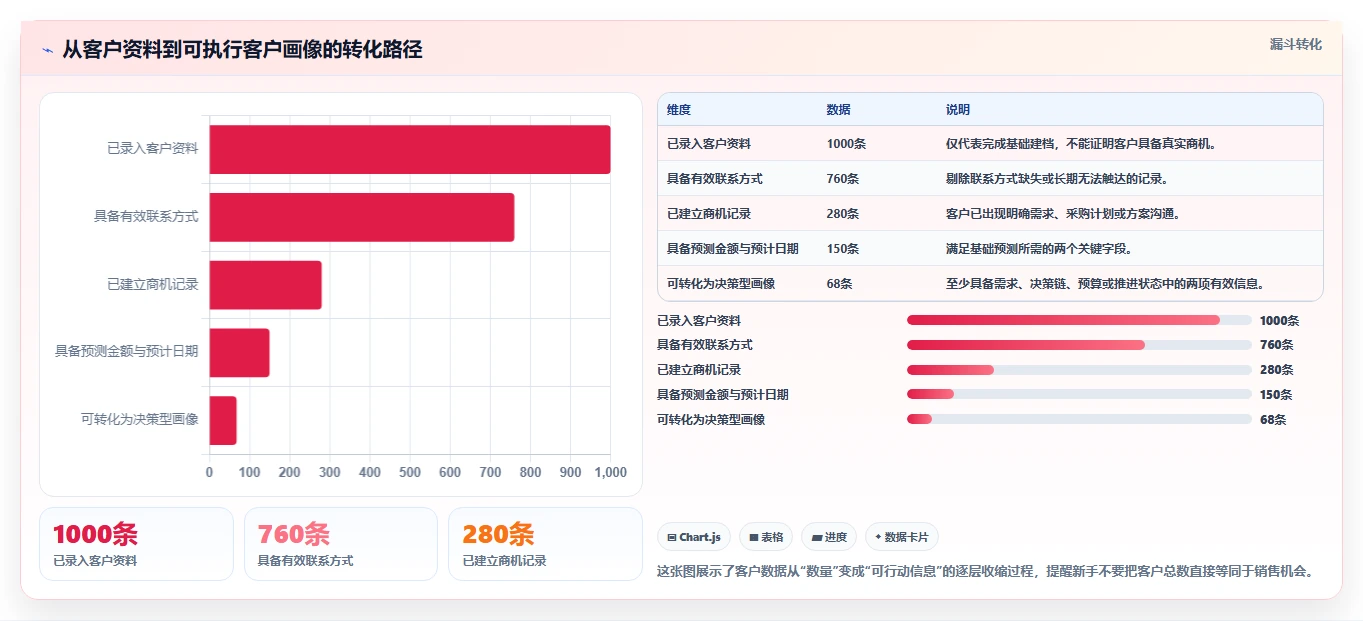
Task: Click the 具备有效联系方式 bar in the chart
Action: coord(362,217)
